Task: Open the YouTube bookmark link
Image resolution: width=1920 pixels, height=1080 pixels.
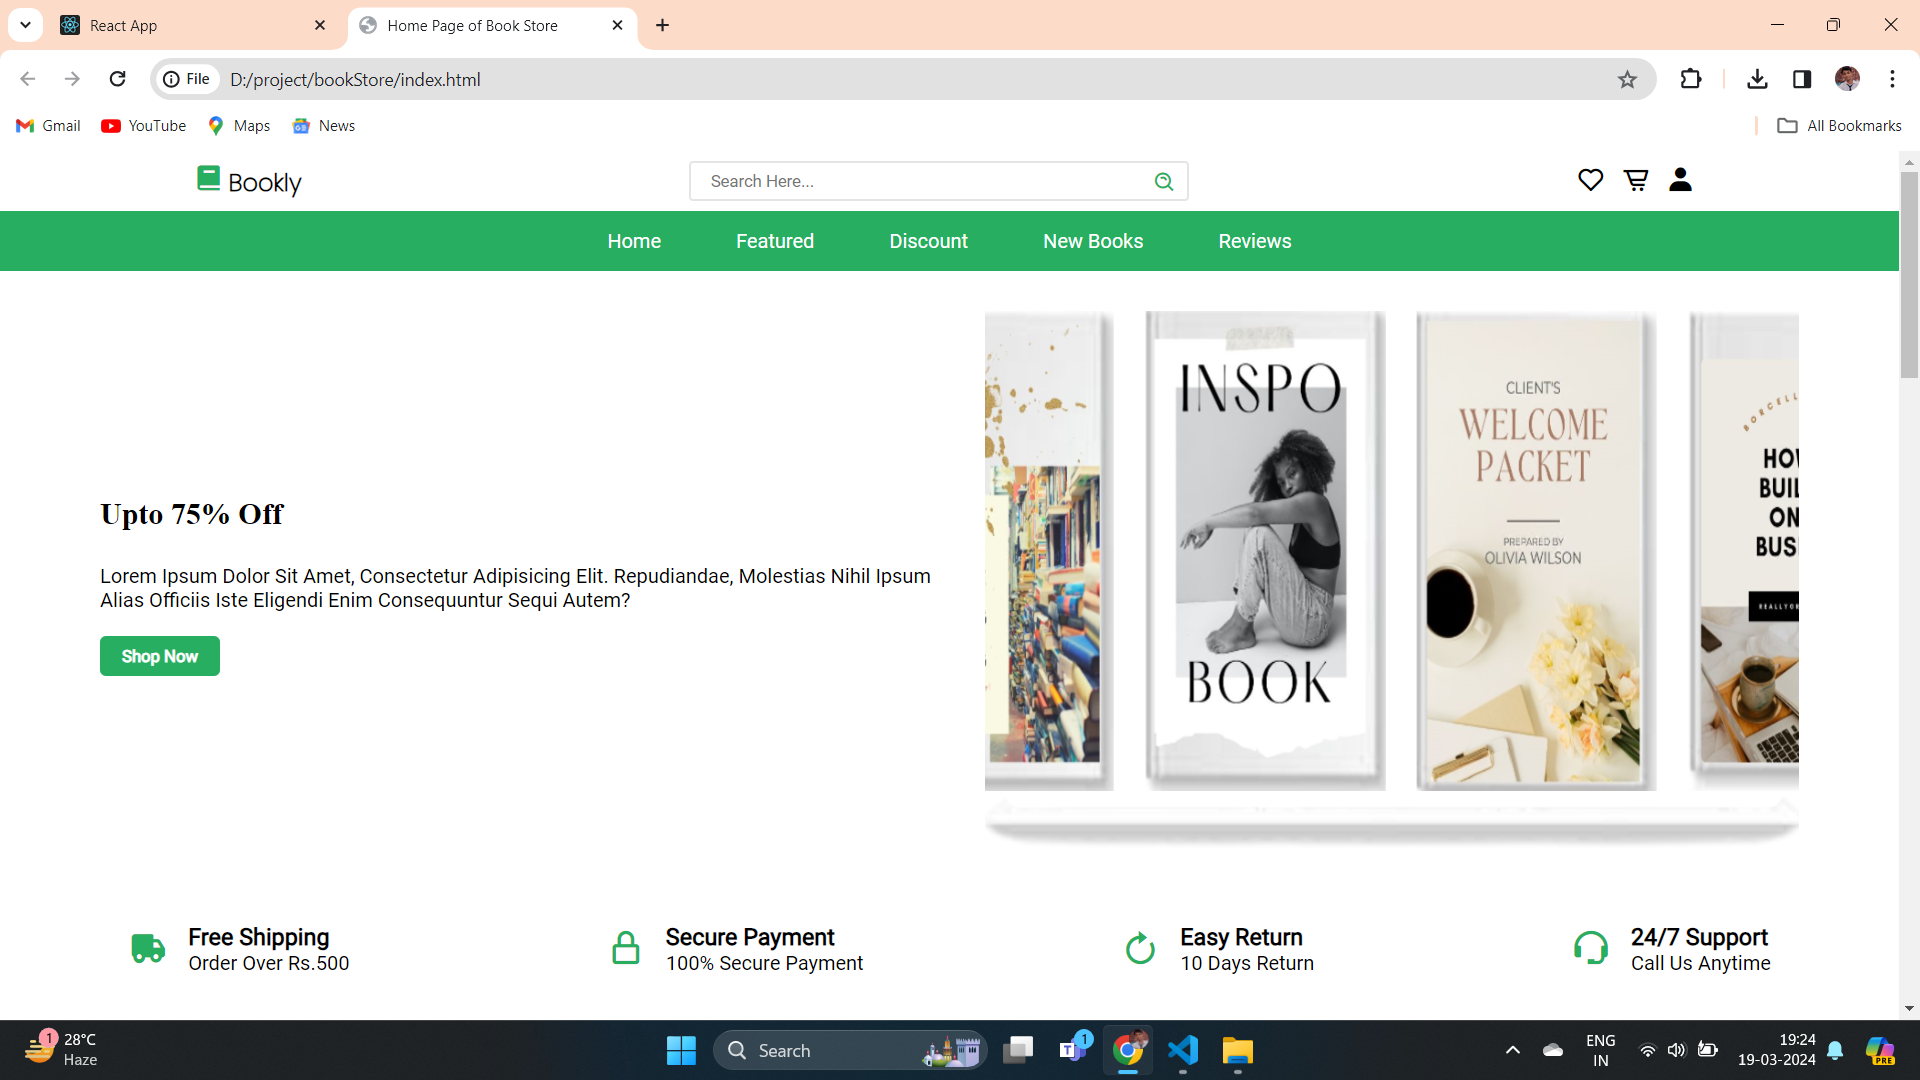Action: click(144, 126)
